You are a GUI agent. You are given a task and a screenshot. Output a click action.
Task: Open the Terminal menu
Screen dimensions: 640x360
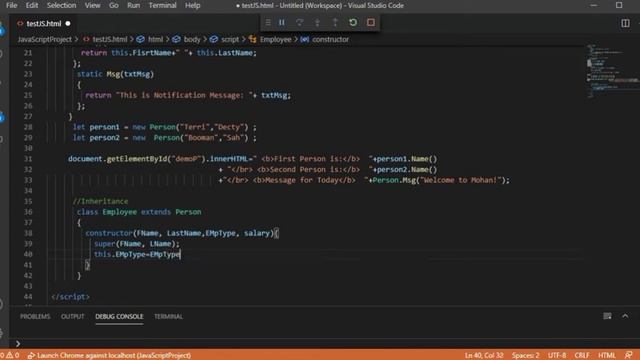coord(162,5)
